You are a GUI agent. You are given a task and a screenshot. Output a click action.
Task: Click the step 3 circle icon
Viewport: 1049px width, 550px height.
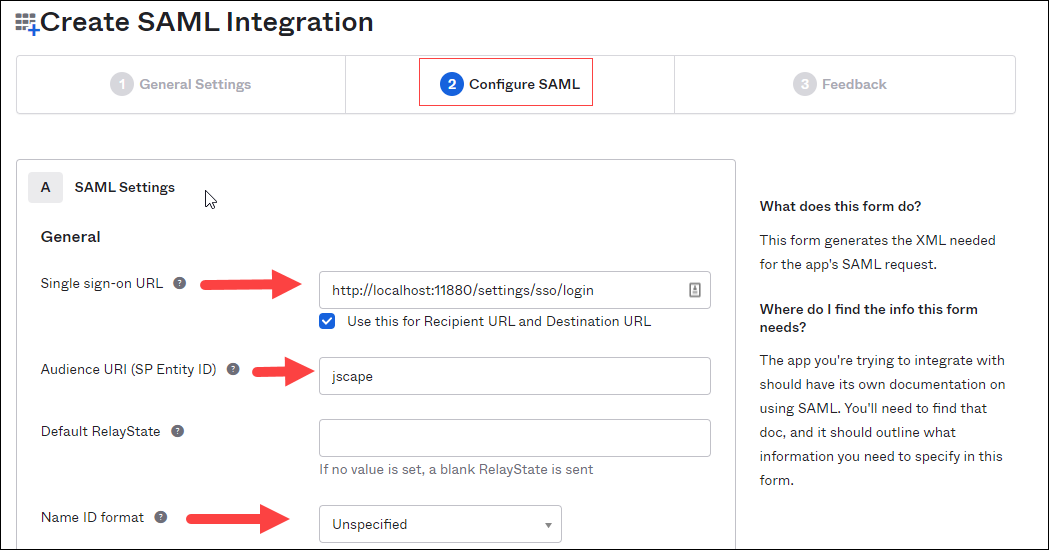click(805, 84)
